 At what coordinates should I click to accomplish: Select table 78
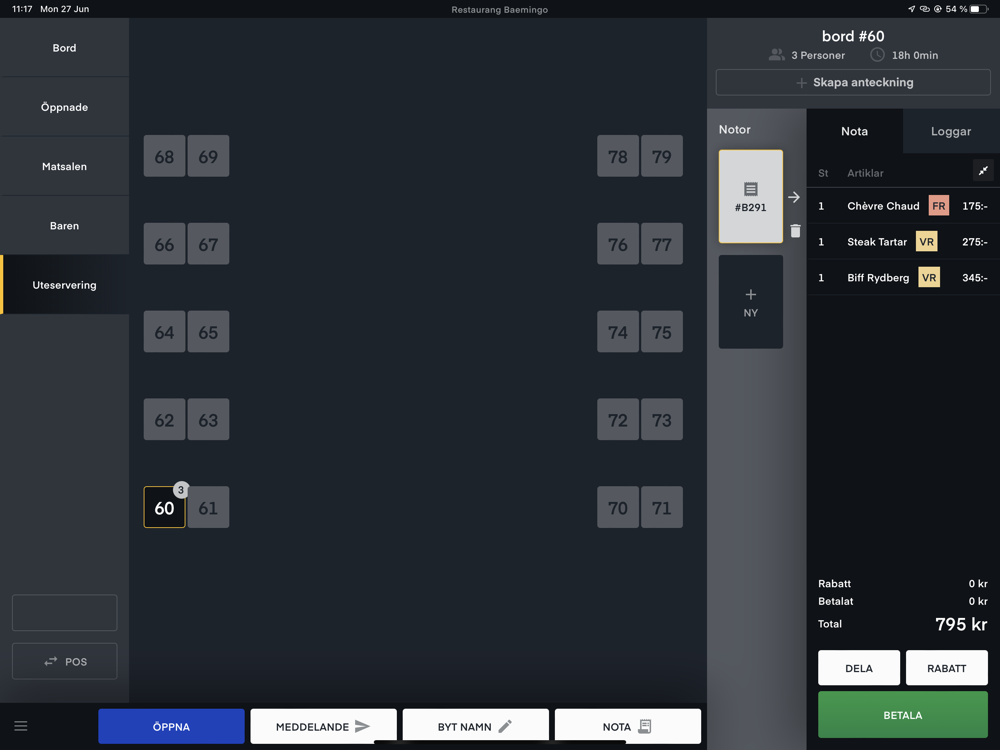pos(618,156)
